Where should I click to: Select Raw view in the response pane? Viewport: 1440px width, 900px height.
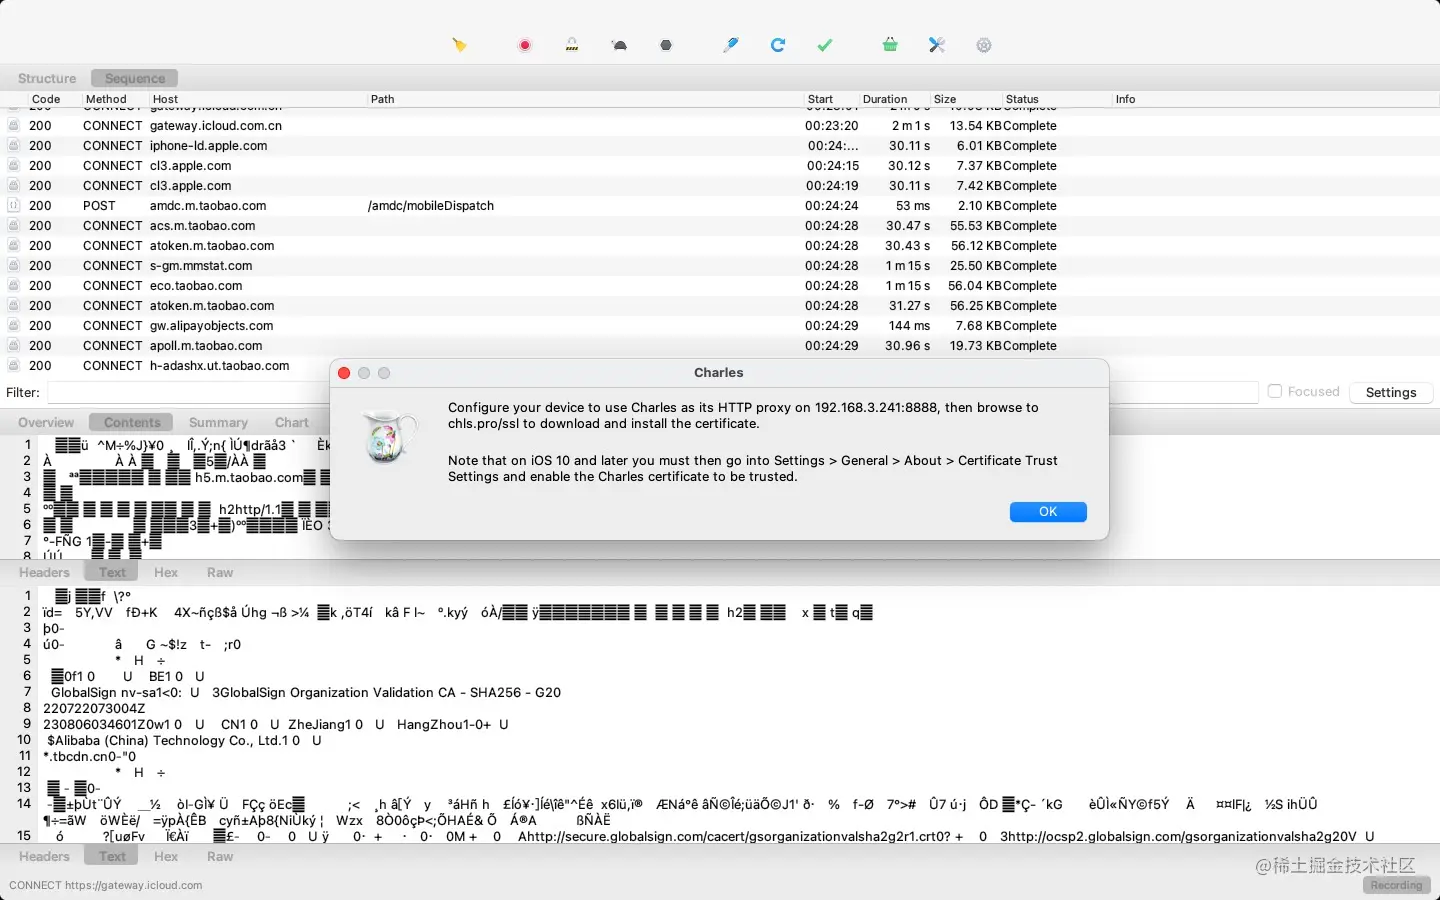220,857
